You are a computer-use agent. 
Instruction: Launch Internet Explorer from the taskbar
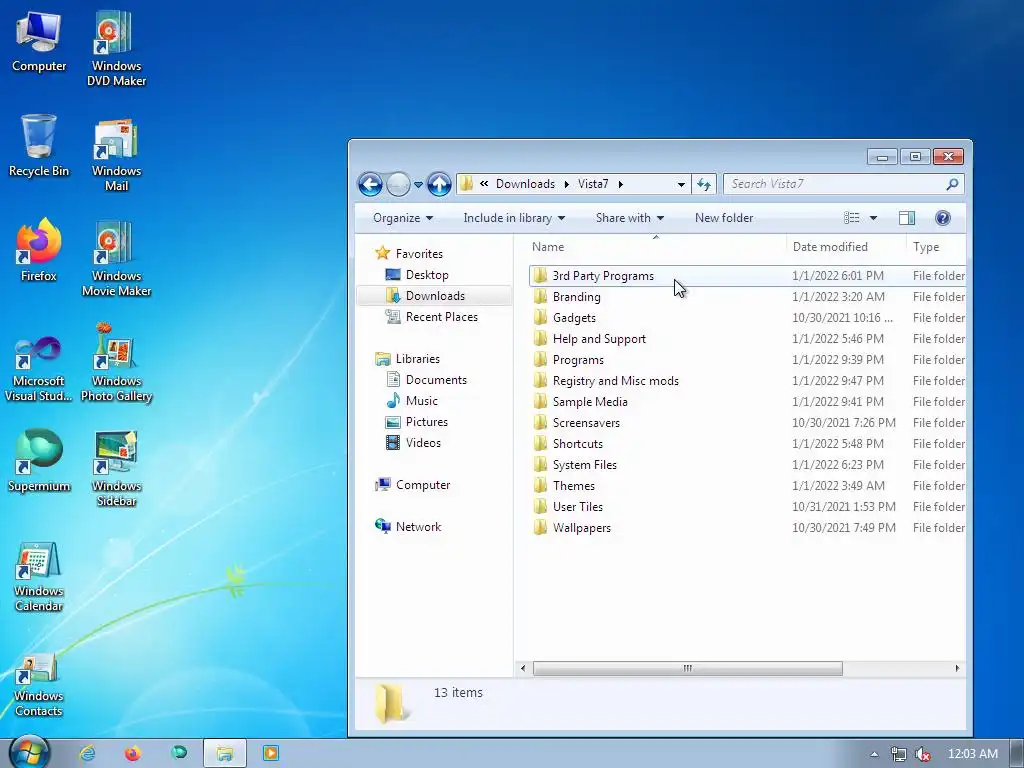[x=87, y=754]
